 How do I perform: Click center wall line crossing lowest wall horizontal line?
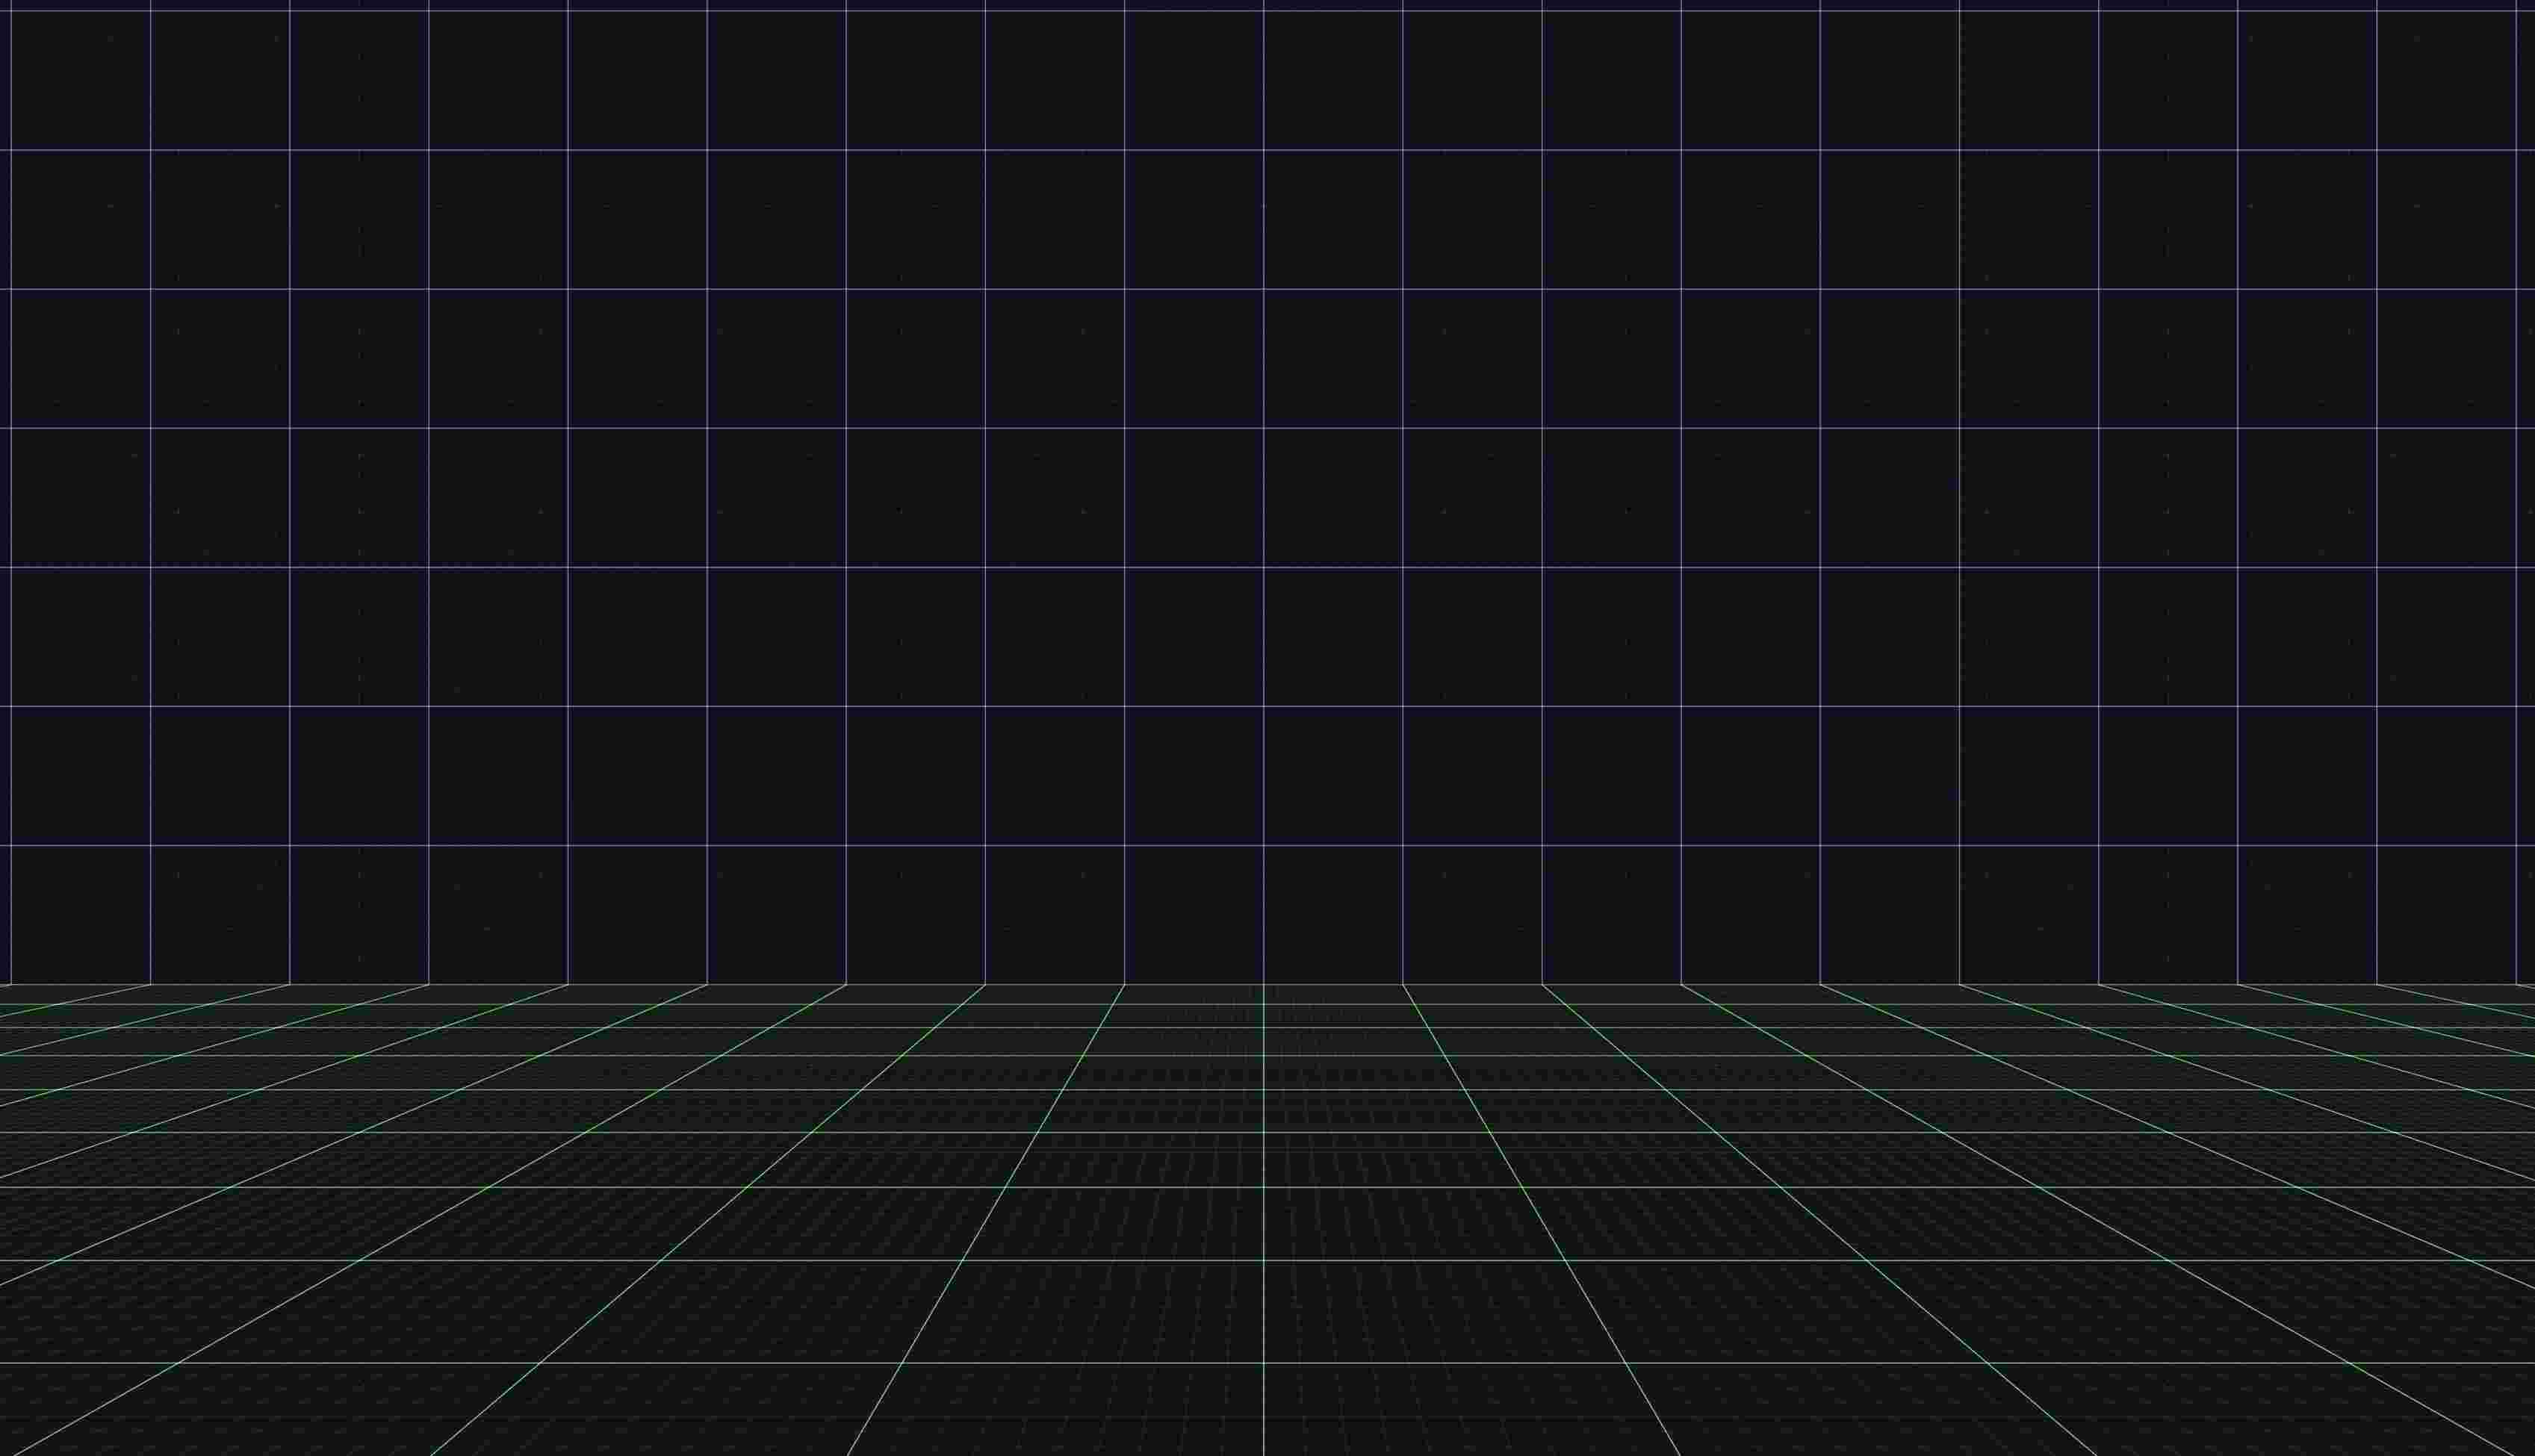(1263, 845)
